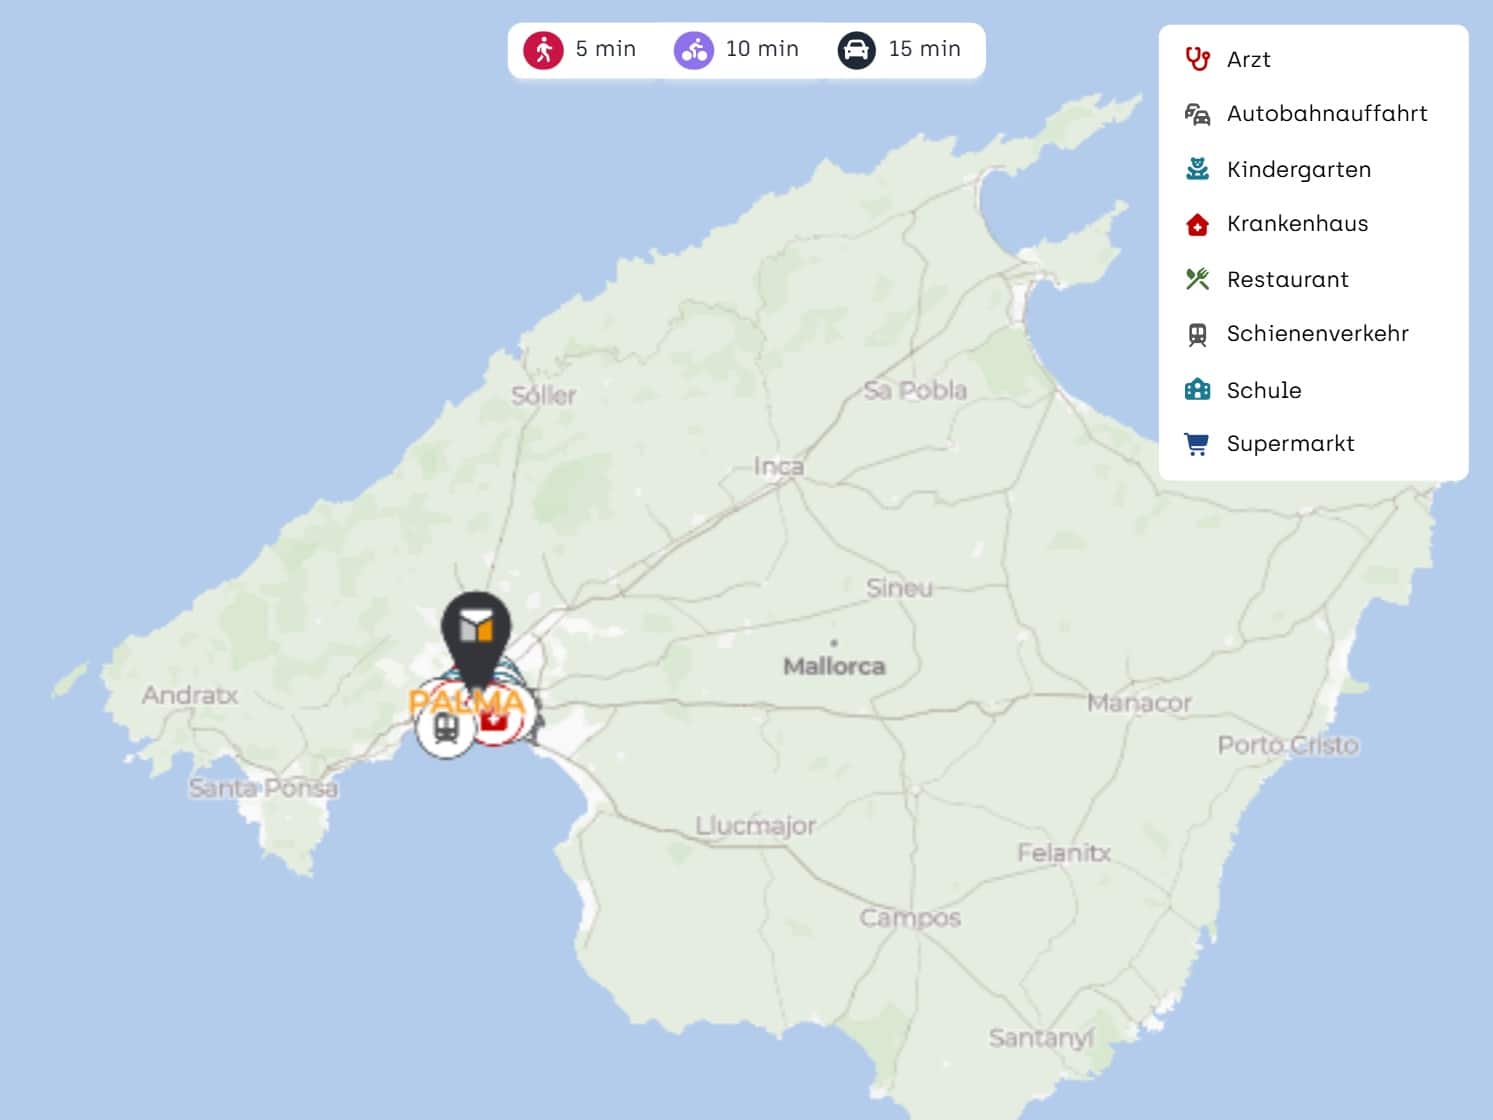Select the Krankenhaus category entry

pyautogui.click(x=1297, y=224)
